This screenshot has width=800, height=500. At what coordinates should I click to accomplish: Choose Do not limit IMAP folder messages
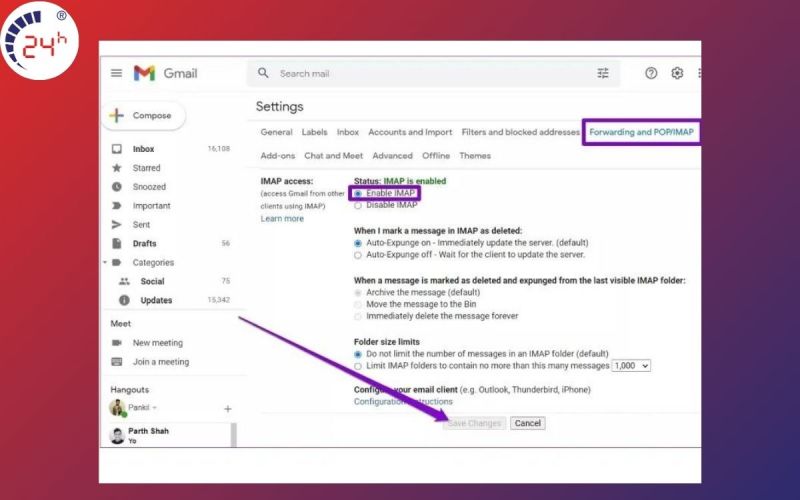pos(358,354)
